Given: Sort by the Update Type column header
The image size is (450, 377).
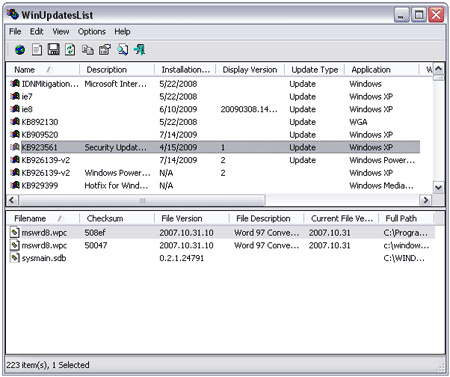Looking at the screenshot, I should 314,70.
